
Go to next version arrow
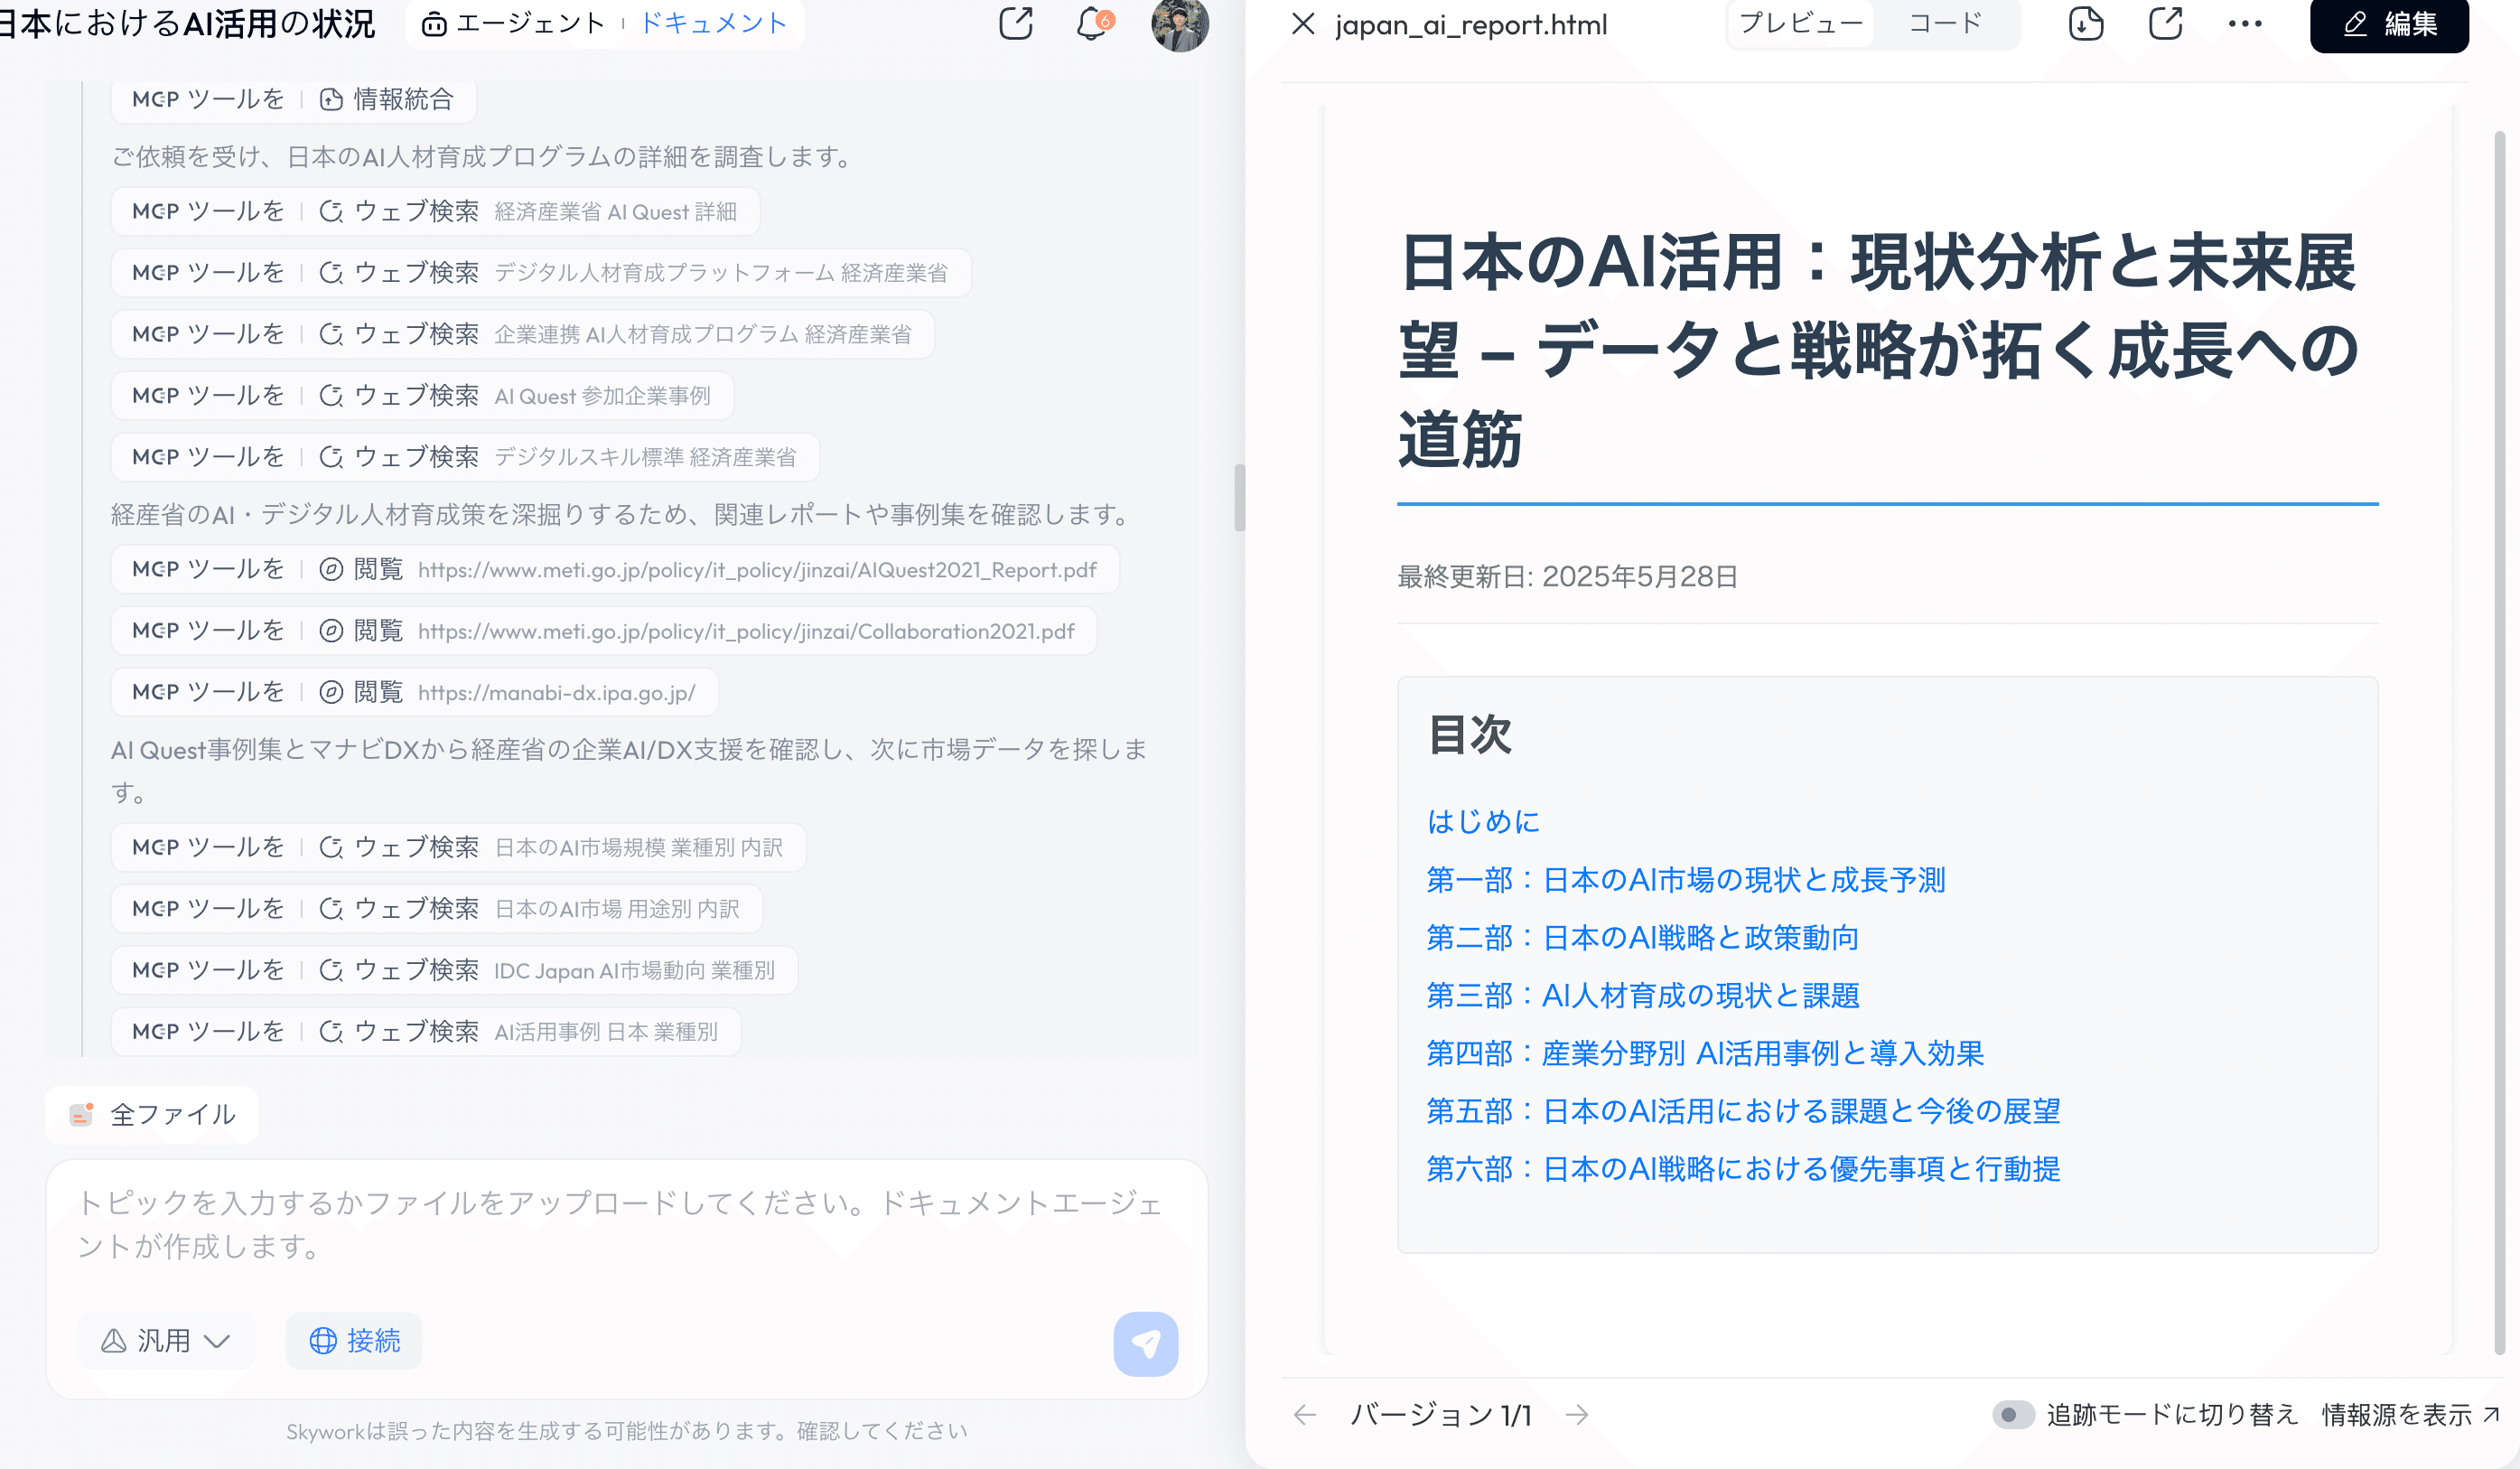(1577, 1414)
